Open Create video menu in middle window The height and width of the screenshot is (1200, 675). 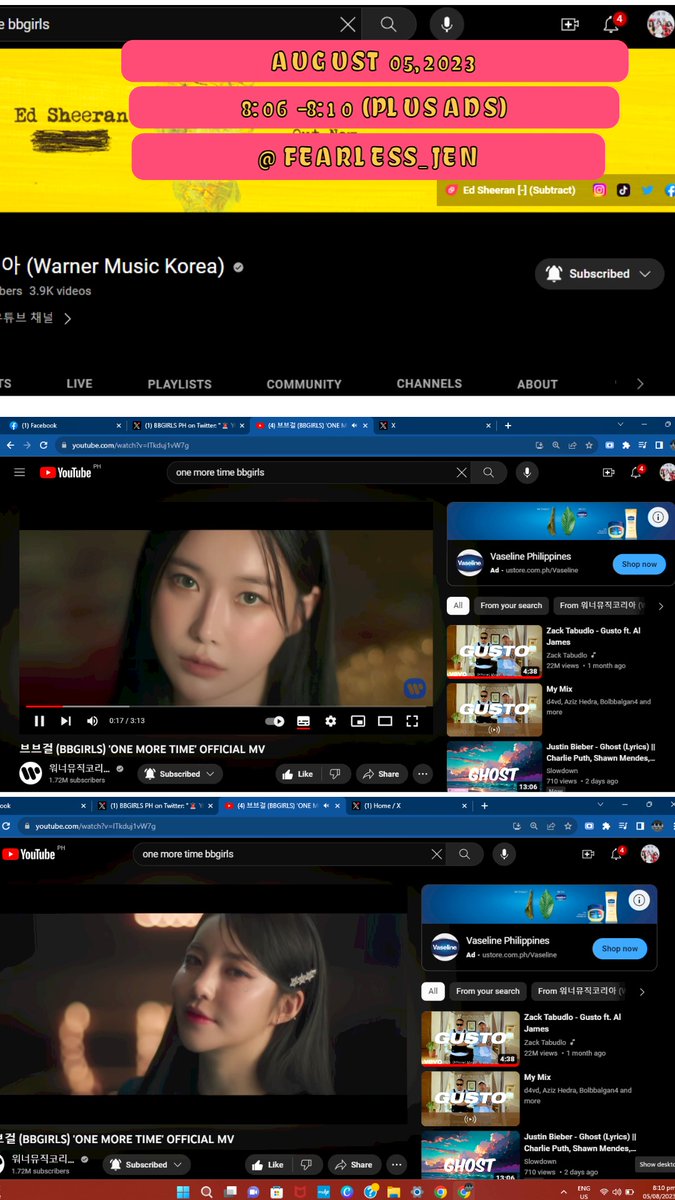(x=608, y=472)
